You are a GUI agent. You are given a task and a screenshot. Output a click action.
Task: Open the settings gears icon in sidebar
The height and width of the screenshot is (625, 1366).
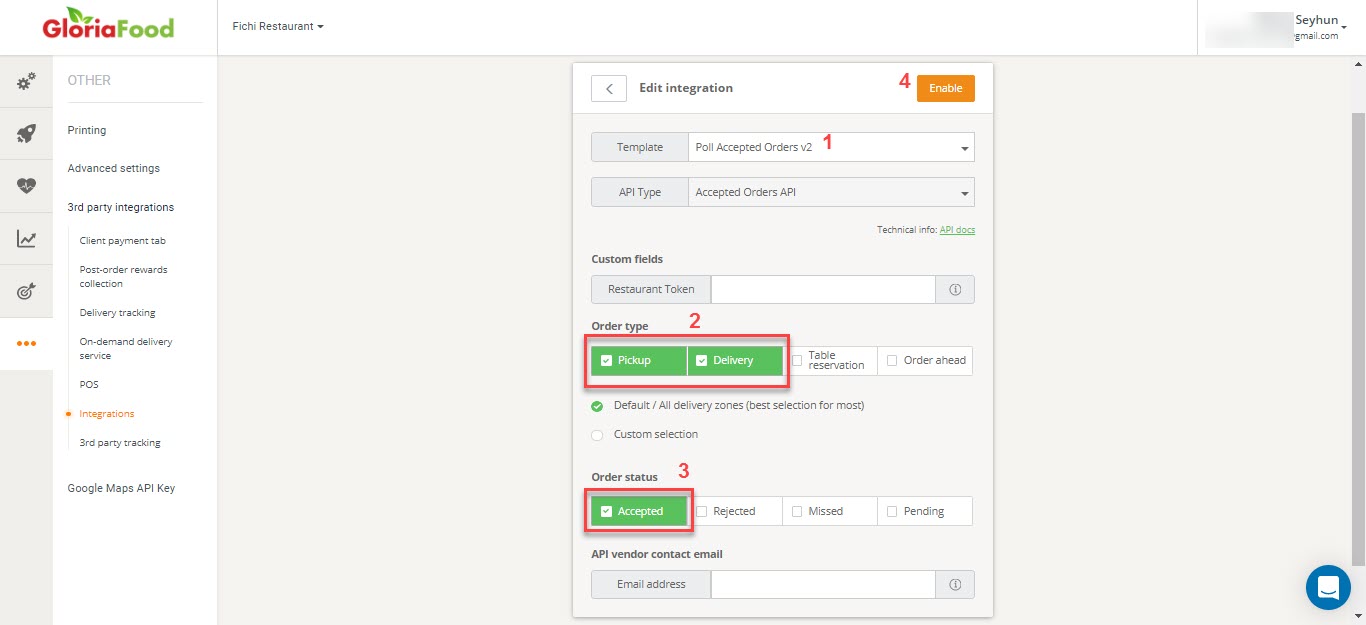click(x=26, y=81)
